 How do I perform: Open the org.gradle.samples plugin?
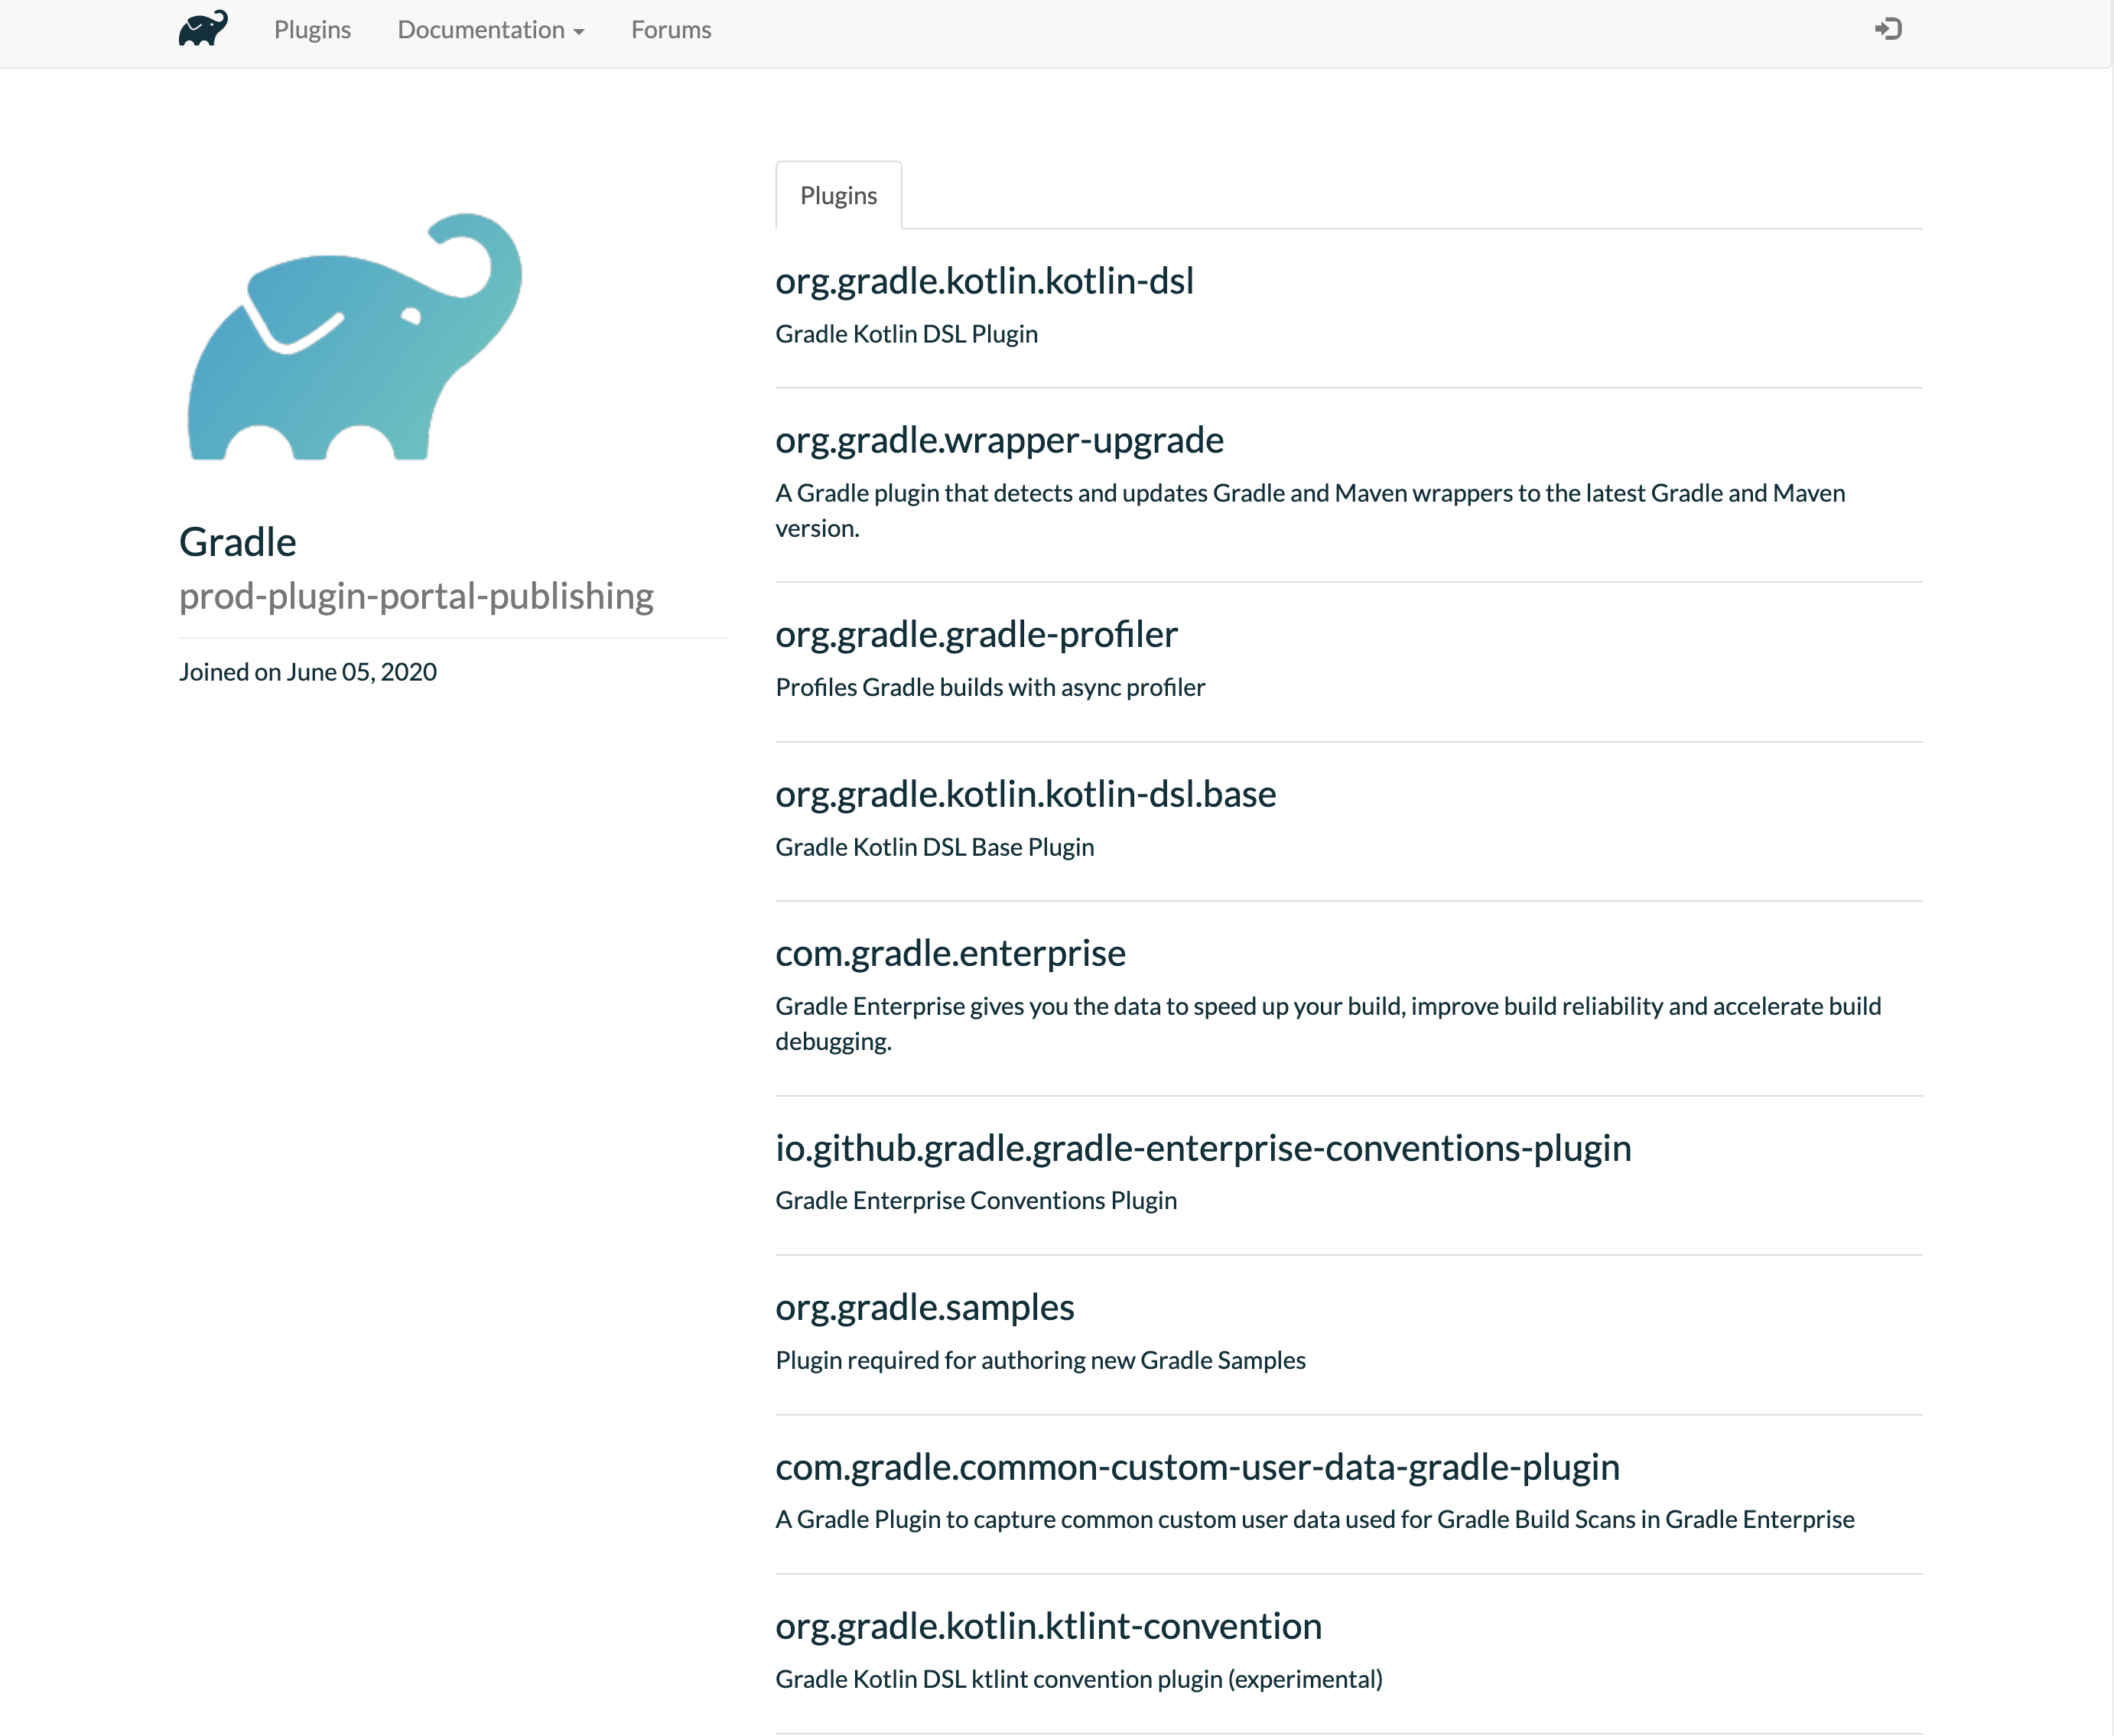[x=925, y=1306]
